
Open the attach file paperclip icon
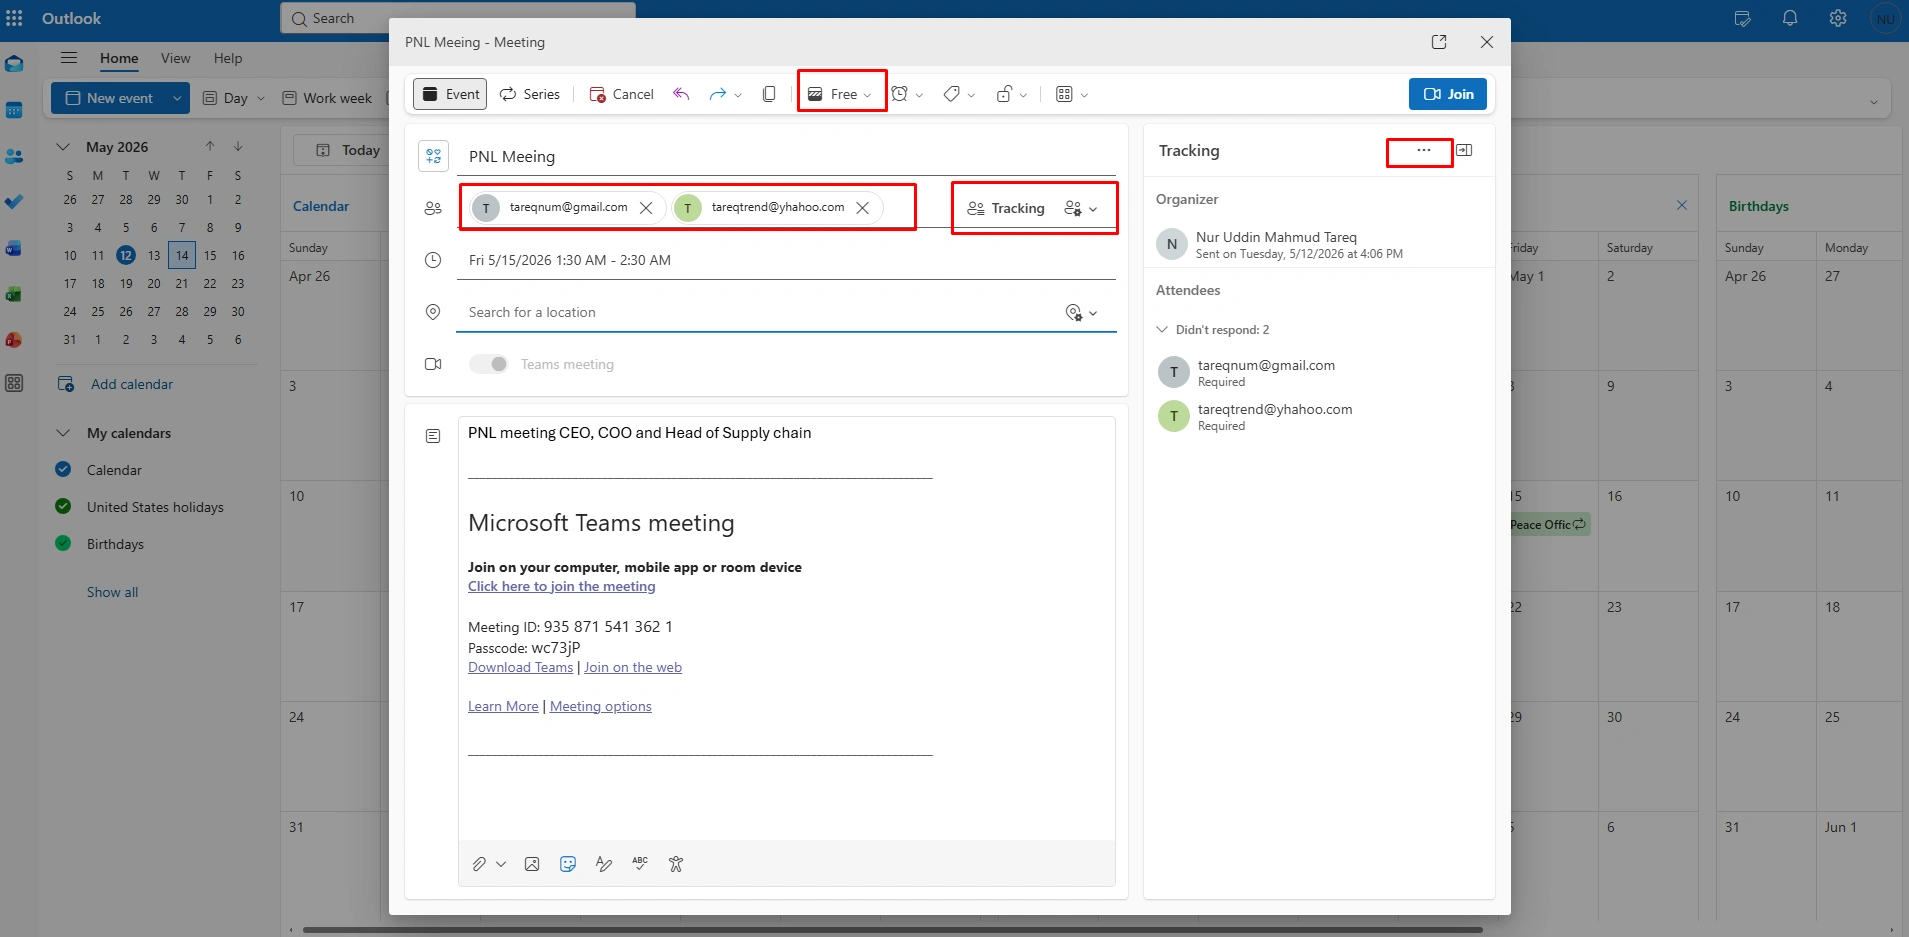tap(479, 864)
